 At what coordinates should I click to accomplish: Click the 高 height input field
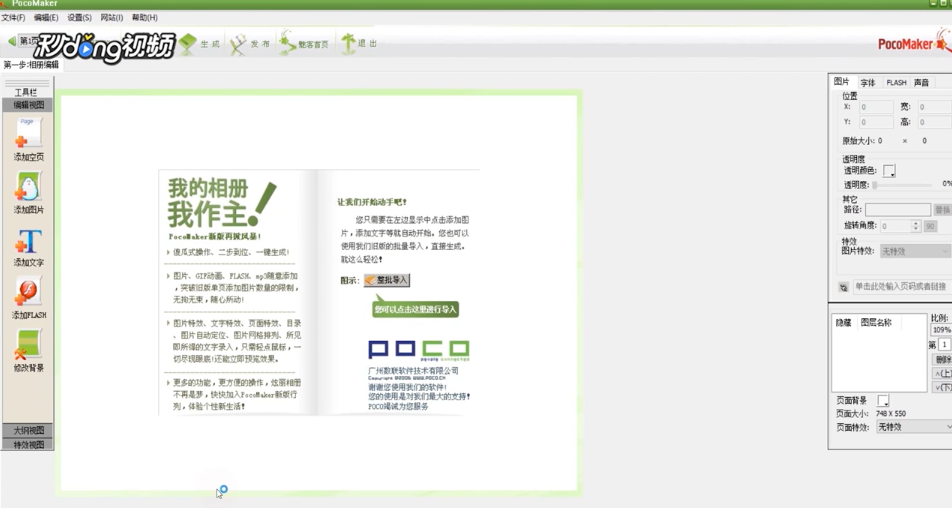(x=933, y=122)
